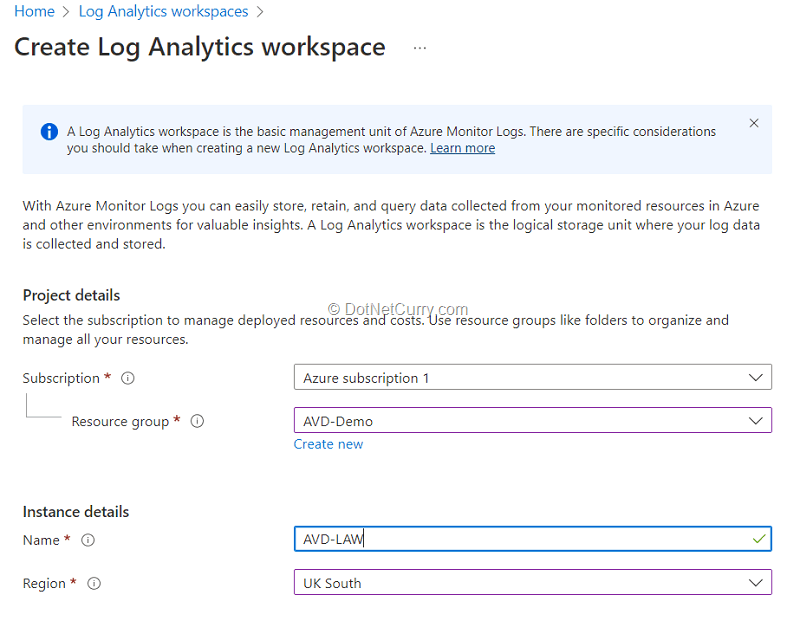800x621 pixels.
Task: Show the Name field info icon
Action: tap(88, 540)
